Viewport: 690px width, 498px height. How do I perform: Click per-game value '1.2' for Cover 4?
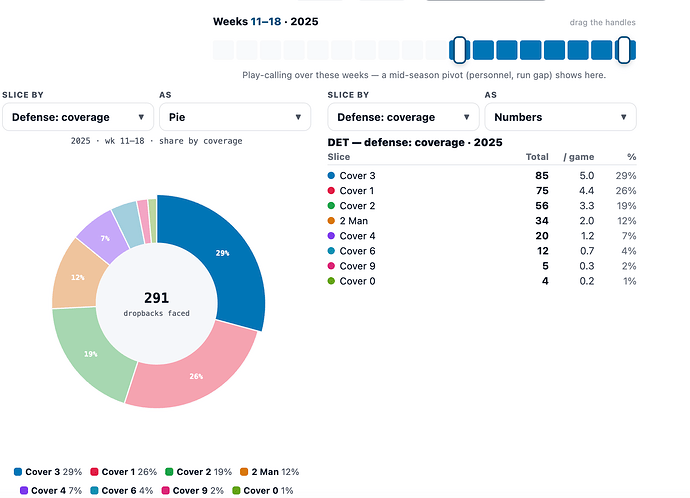coord(587,236)
